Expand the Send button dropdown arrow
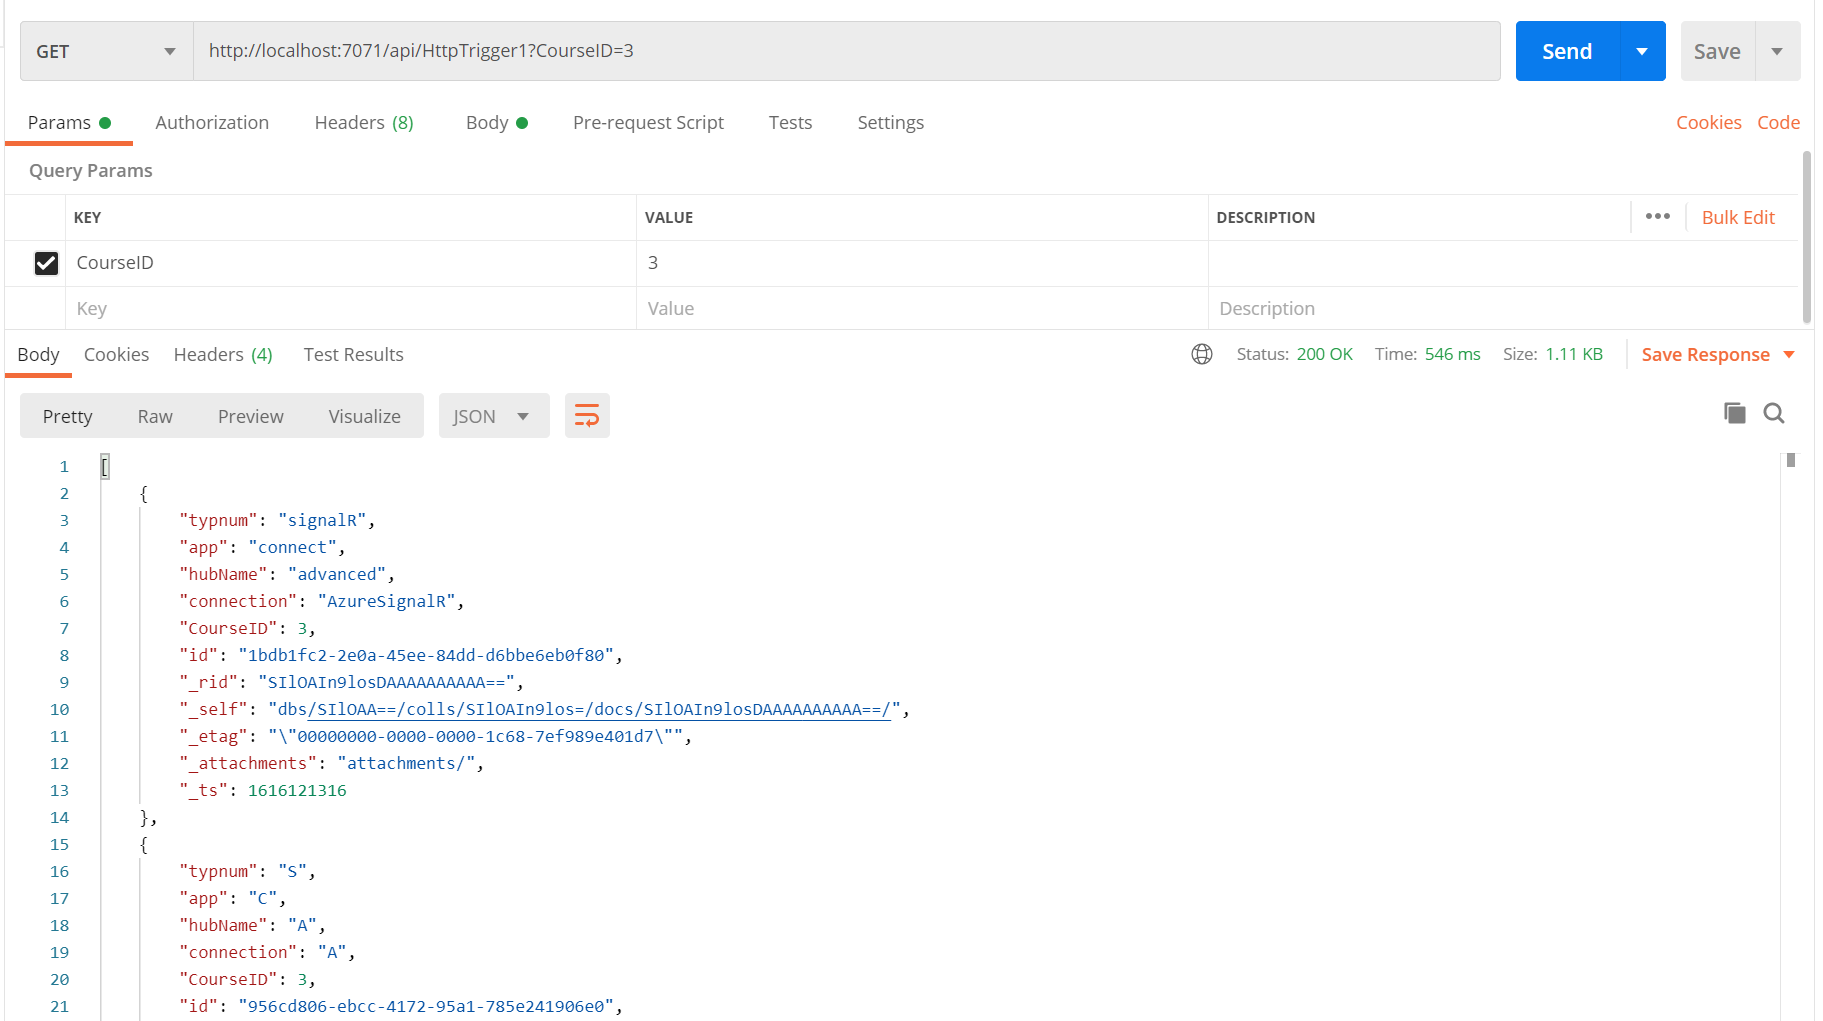1823x1021 pixels. pyautogui.click(x=1642, y=51)
